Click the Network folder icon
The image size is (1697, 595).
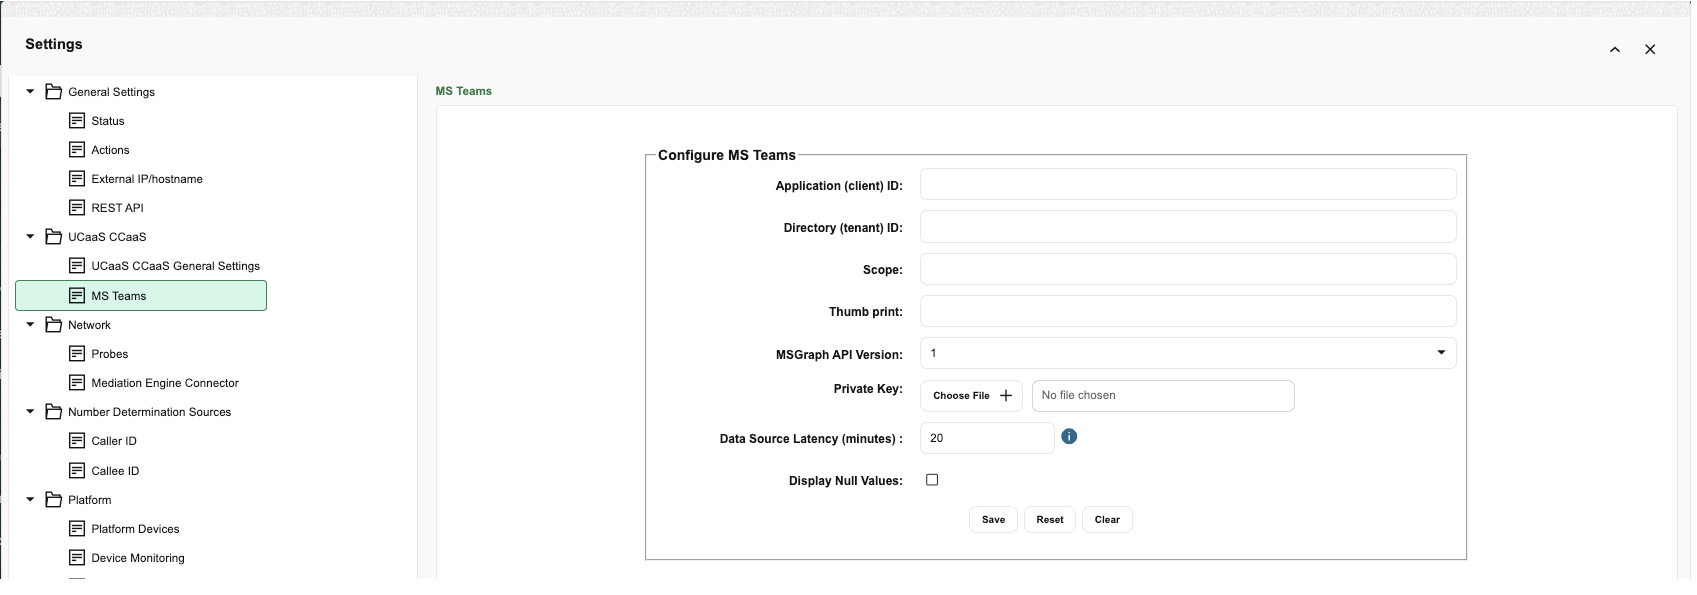(54, 324)
